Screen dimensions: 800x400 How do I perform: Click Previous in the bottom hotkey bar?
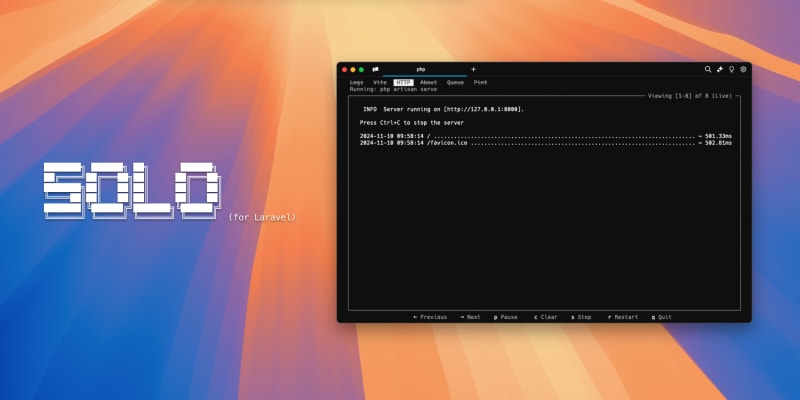pos(431,317)
